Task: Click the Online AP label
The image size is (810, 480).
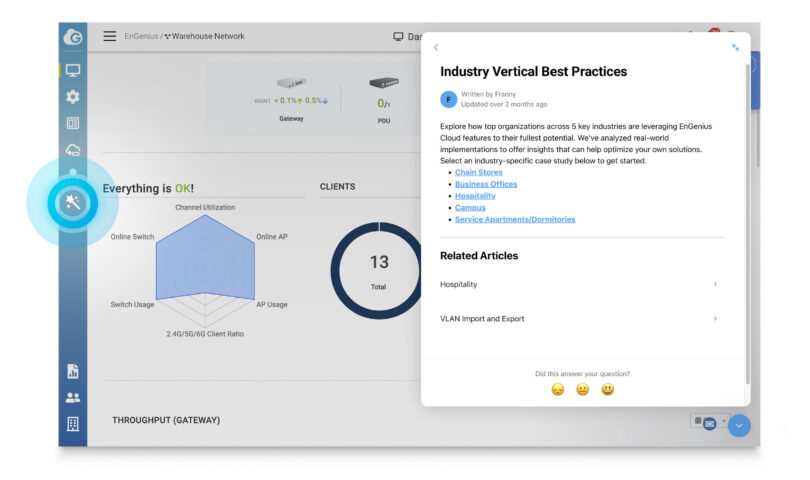Action: click(272, 237)
